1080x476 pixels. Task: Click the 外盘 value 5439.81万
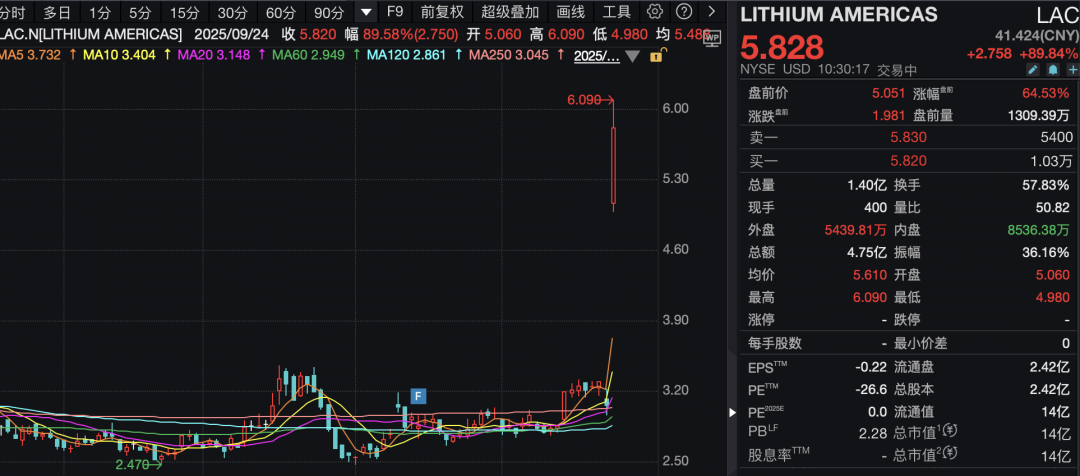[x=855, y=230]
